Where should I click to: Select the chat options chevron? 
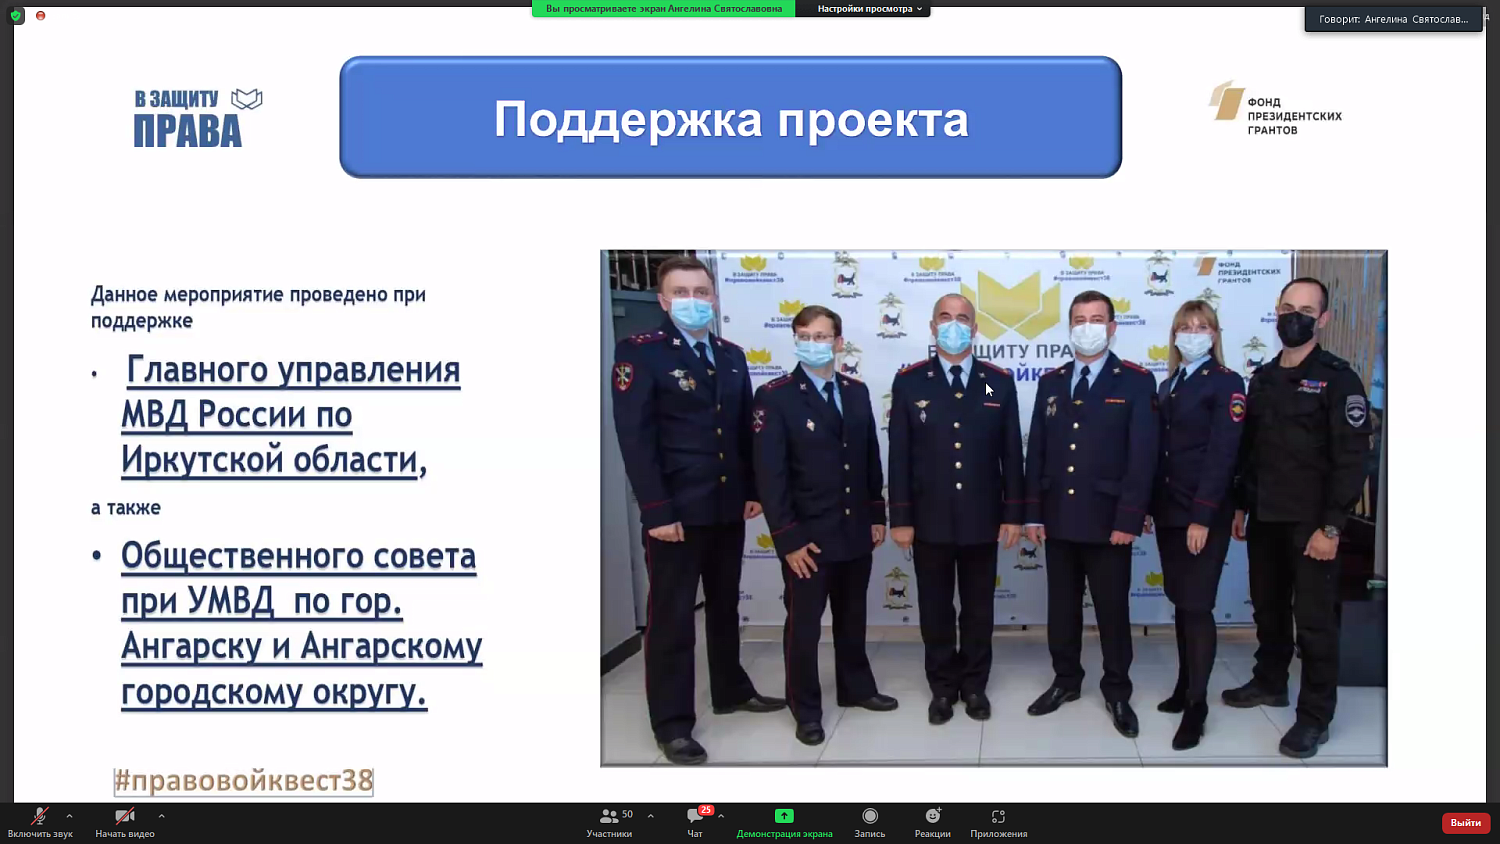[x=722, y=814]
